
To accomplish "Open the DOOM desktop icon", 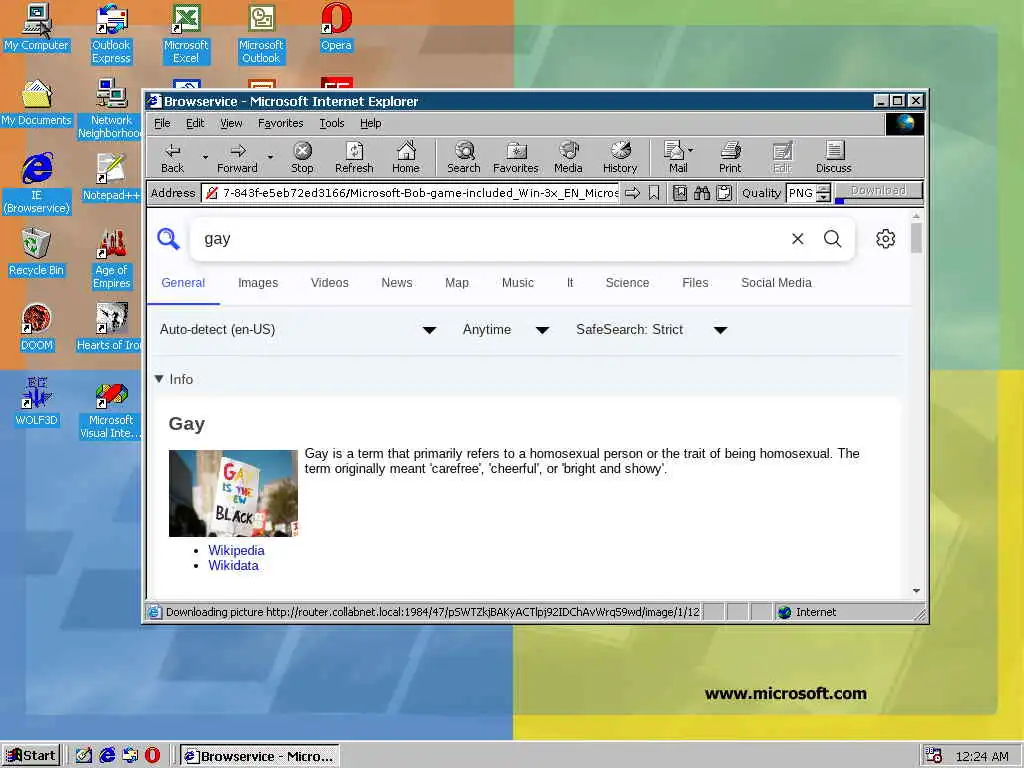I will pos(37,327).
